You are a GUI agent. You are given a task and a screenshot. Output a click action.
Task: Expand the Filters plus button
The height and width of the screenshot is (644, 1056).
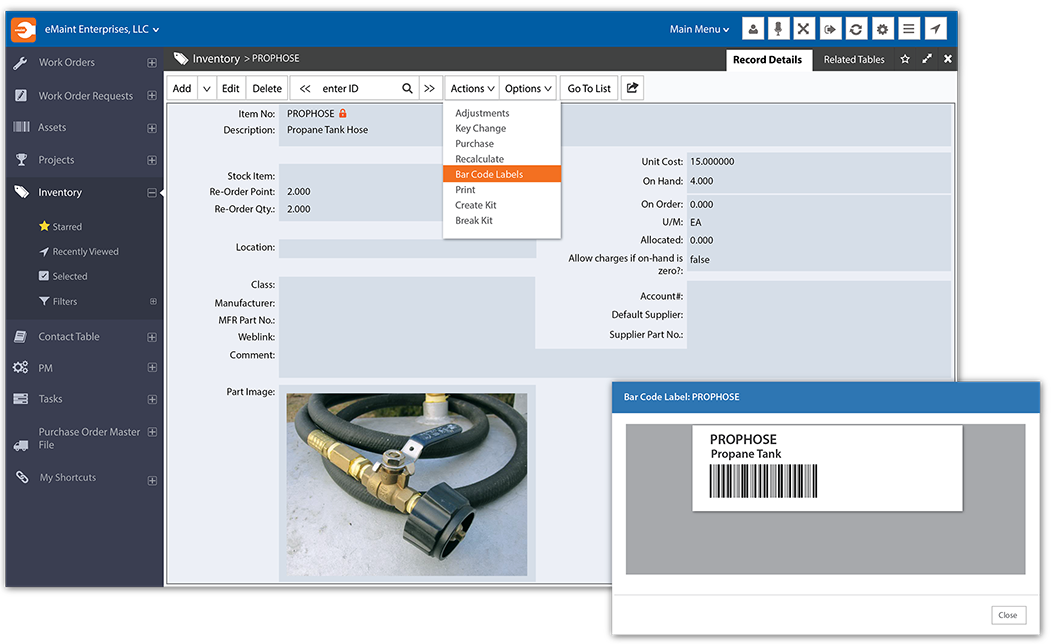[x=153, y=301]
